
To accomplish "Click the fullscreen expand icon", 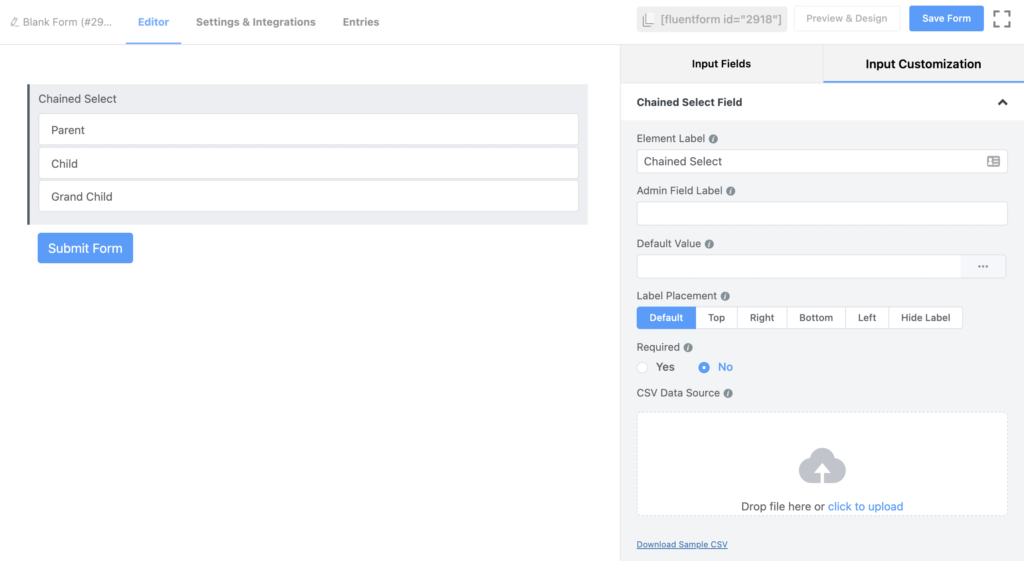I will [x=1001, y=19].
